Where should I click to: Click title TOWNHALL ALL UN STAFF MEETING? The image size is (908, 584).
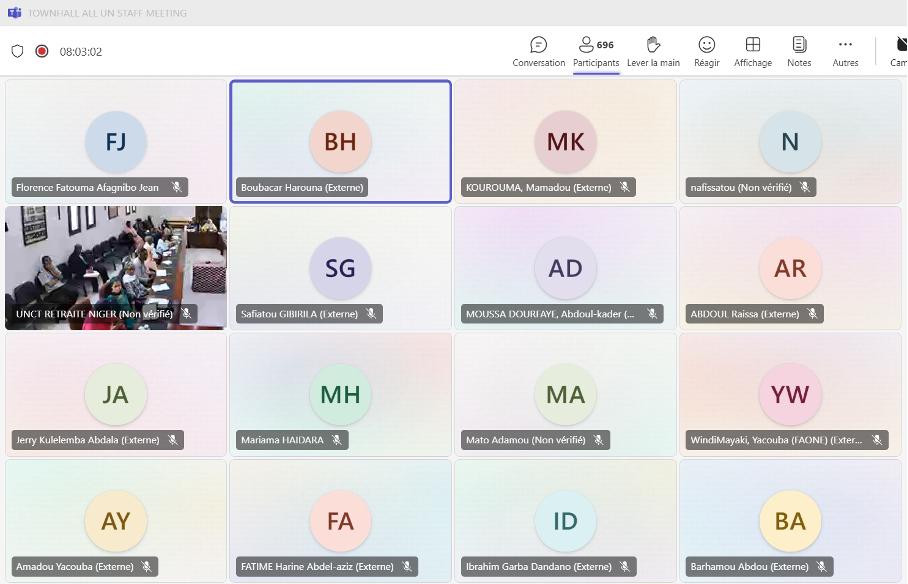107,13
